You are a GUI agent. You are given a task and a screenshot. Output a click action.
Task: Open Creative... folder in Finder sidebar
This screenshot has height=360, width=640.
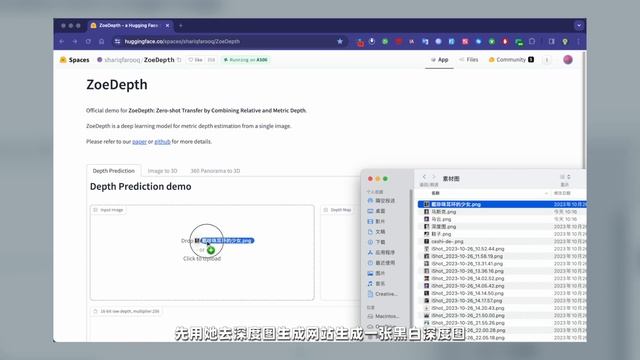(382, 294)
